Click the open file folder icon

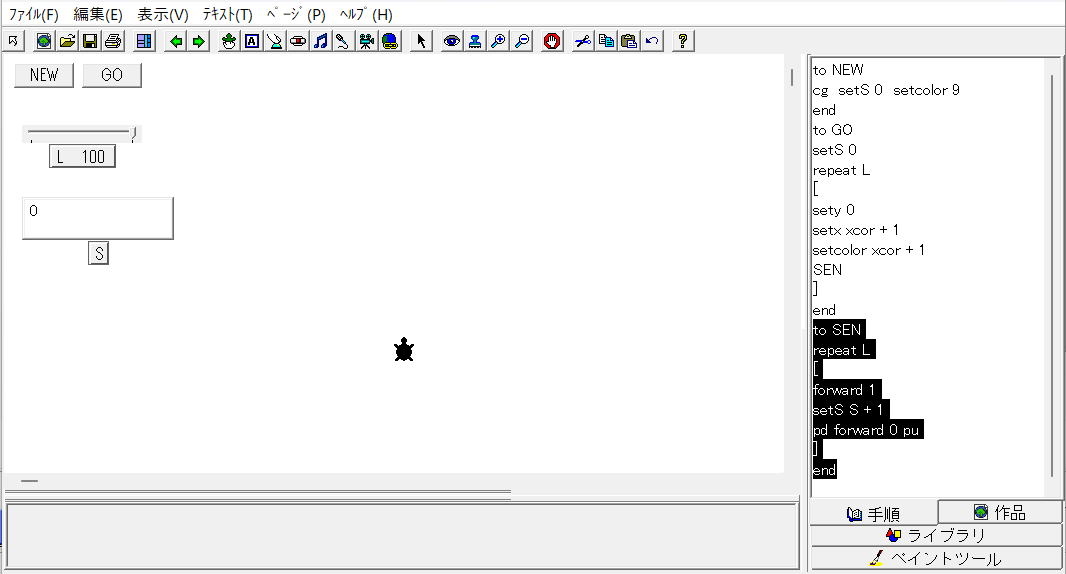coord(67,41)
